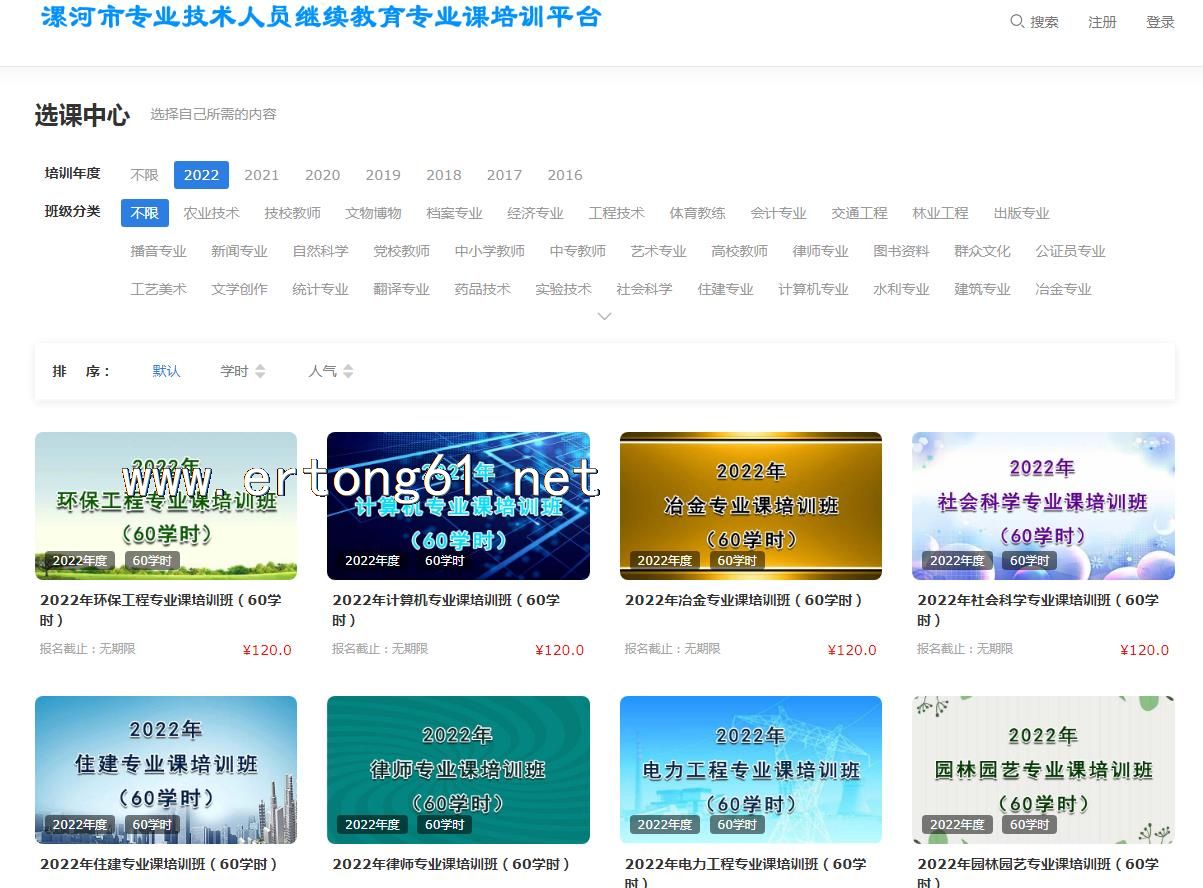The width and height of the screenshot is (1203, 888).
Task: Filter by 农业技术 category
Action: pyautogui.click(x=211, y=213)
